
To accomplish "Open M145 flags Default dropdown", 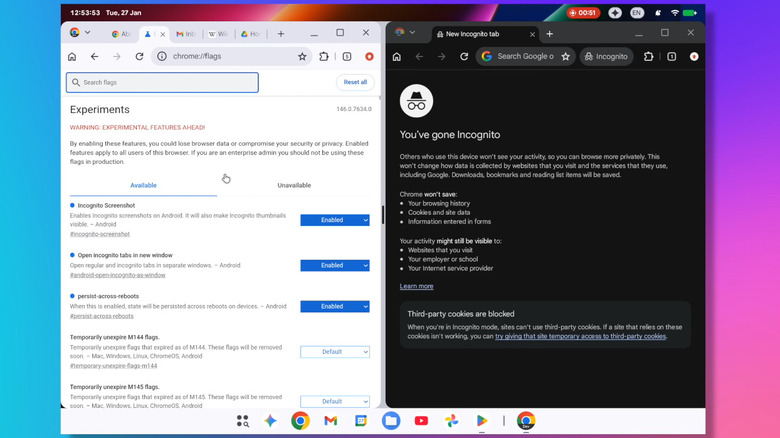I will click(x=335, y=402).
